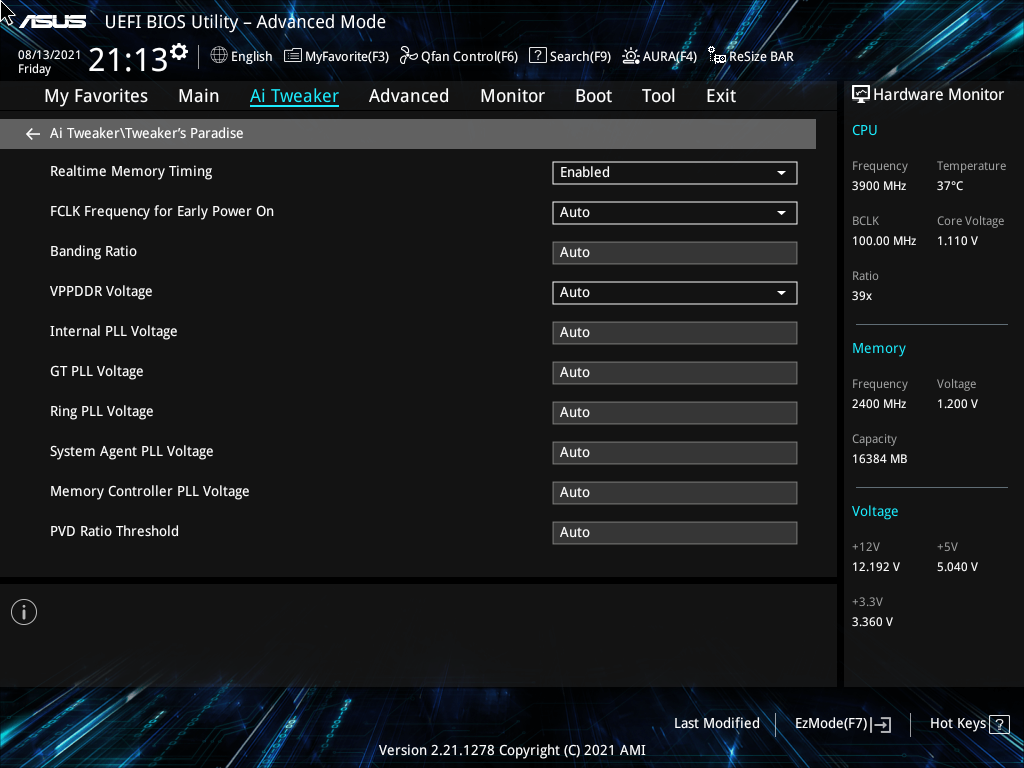Click System Agent PLL Voltage label
This screenshot has height=768, width=1024.
point(132,451)
